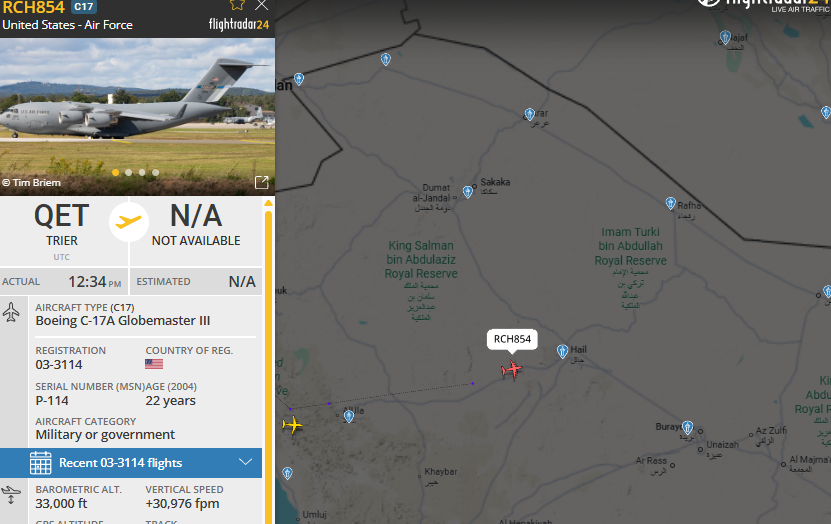Favorite flight RCH854 with star icon

coord(237,5)
